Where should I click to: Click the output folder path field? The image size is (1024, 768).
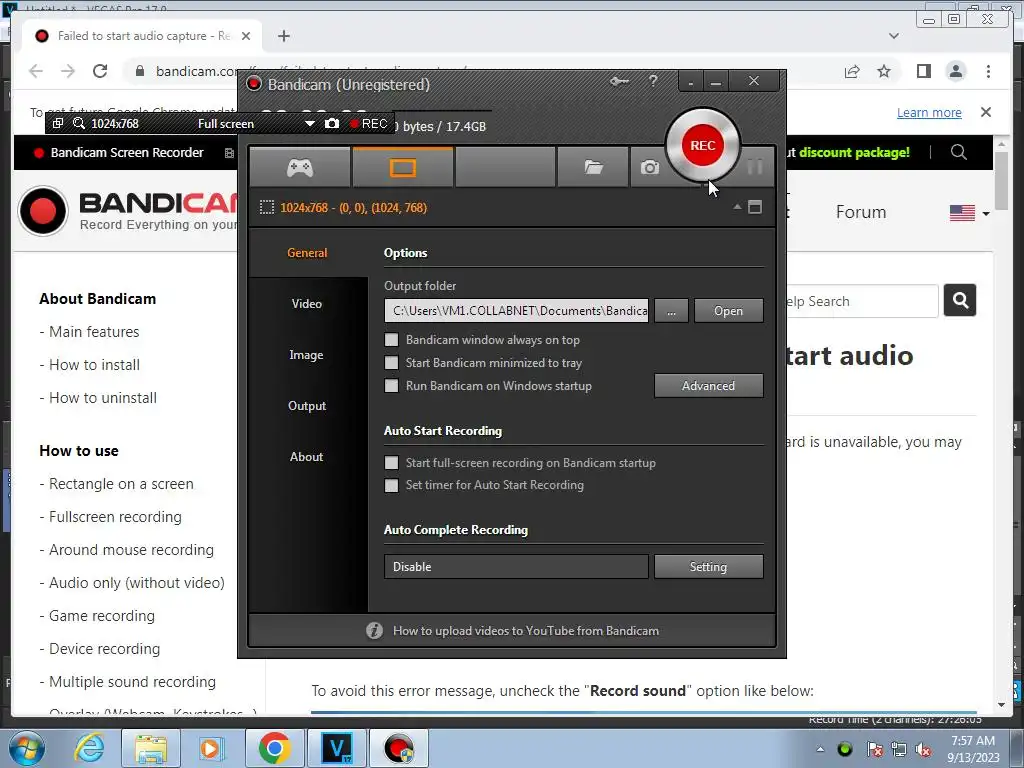(x=517, y=311)
